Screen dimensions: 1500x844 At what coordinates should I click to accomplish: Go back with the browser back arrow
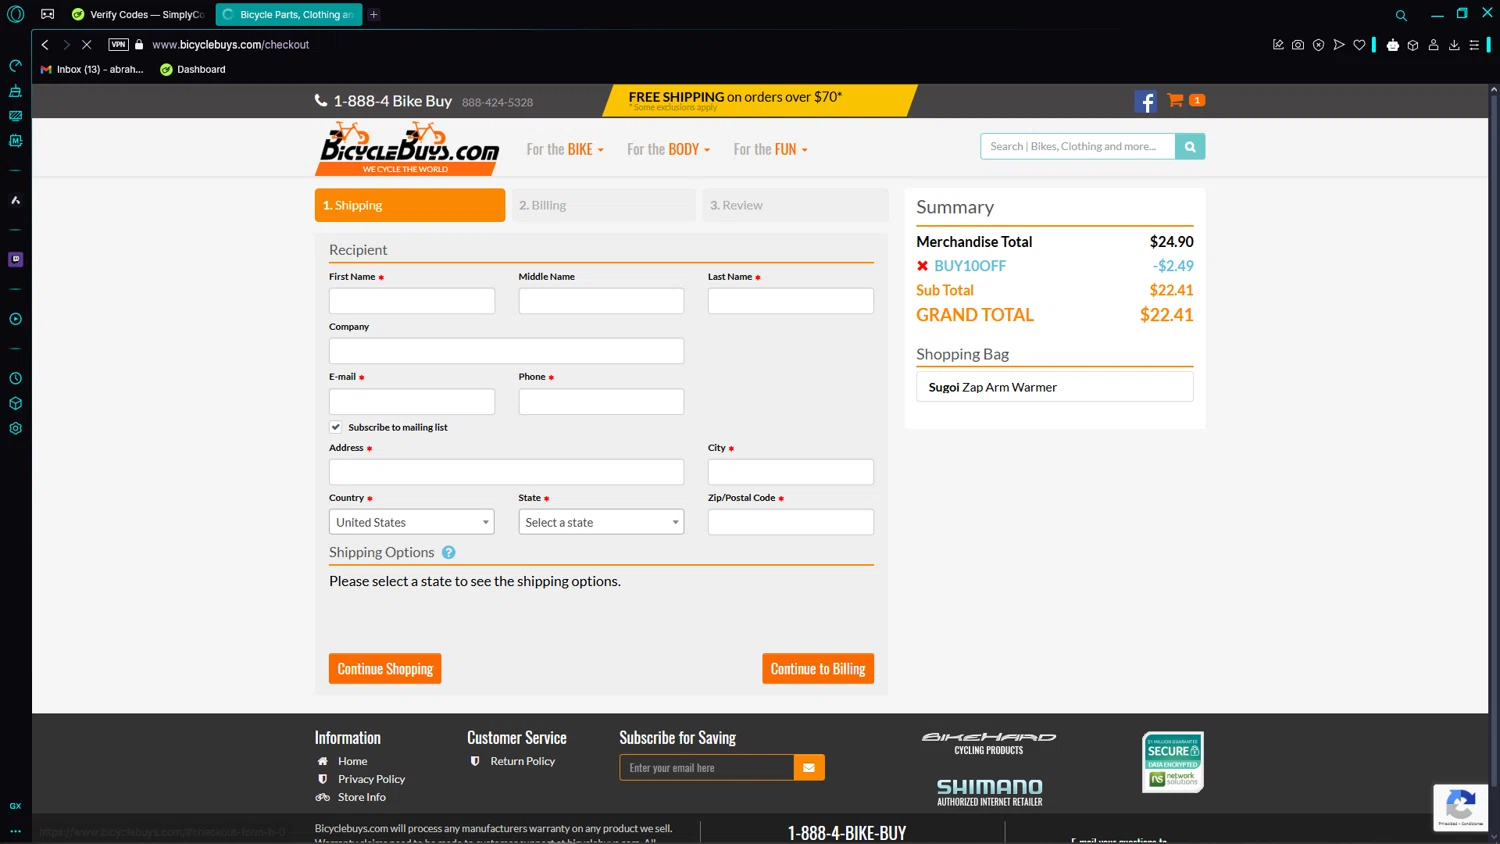45,45
